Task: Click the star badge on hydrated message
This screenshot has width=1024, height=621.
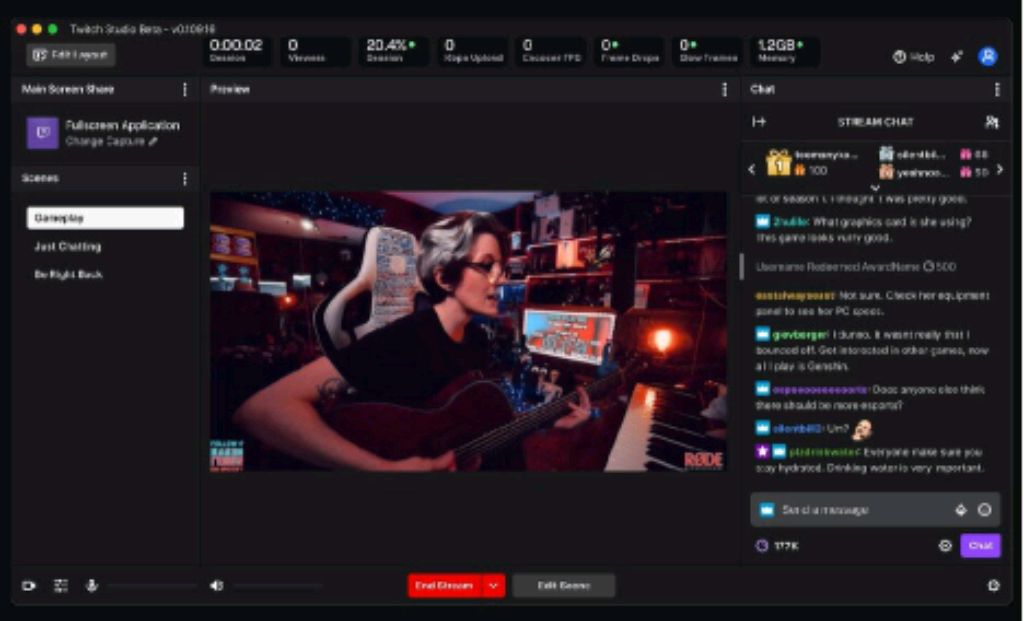Action: [x=762, y=451]
